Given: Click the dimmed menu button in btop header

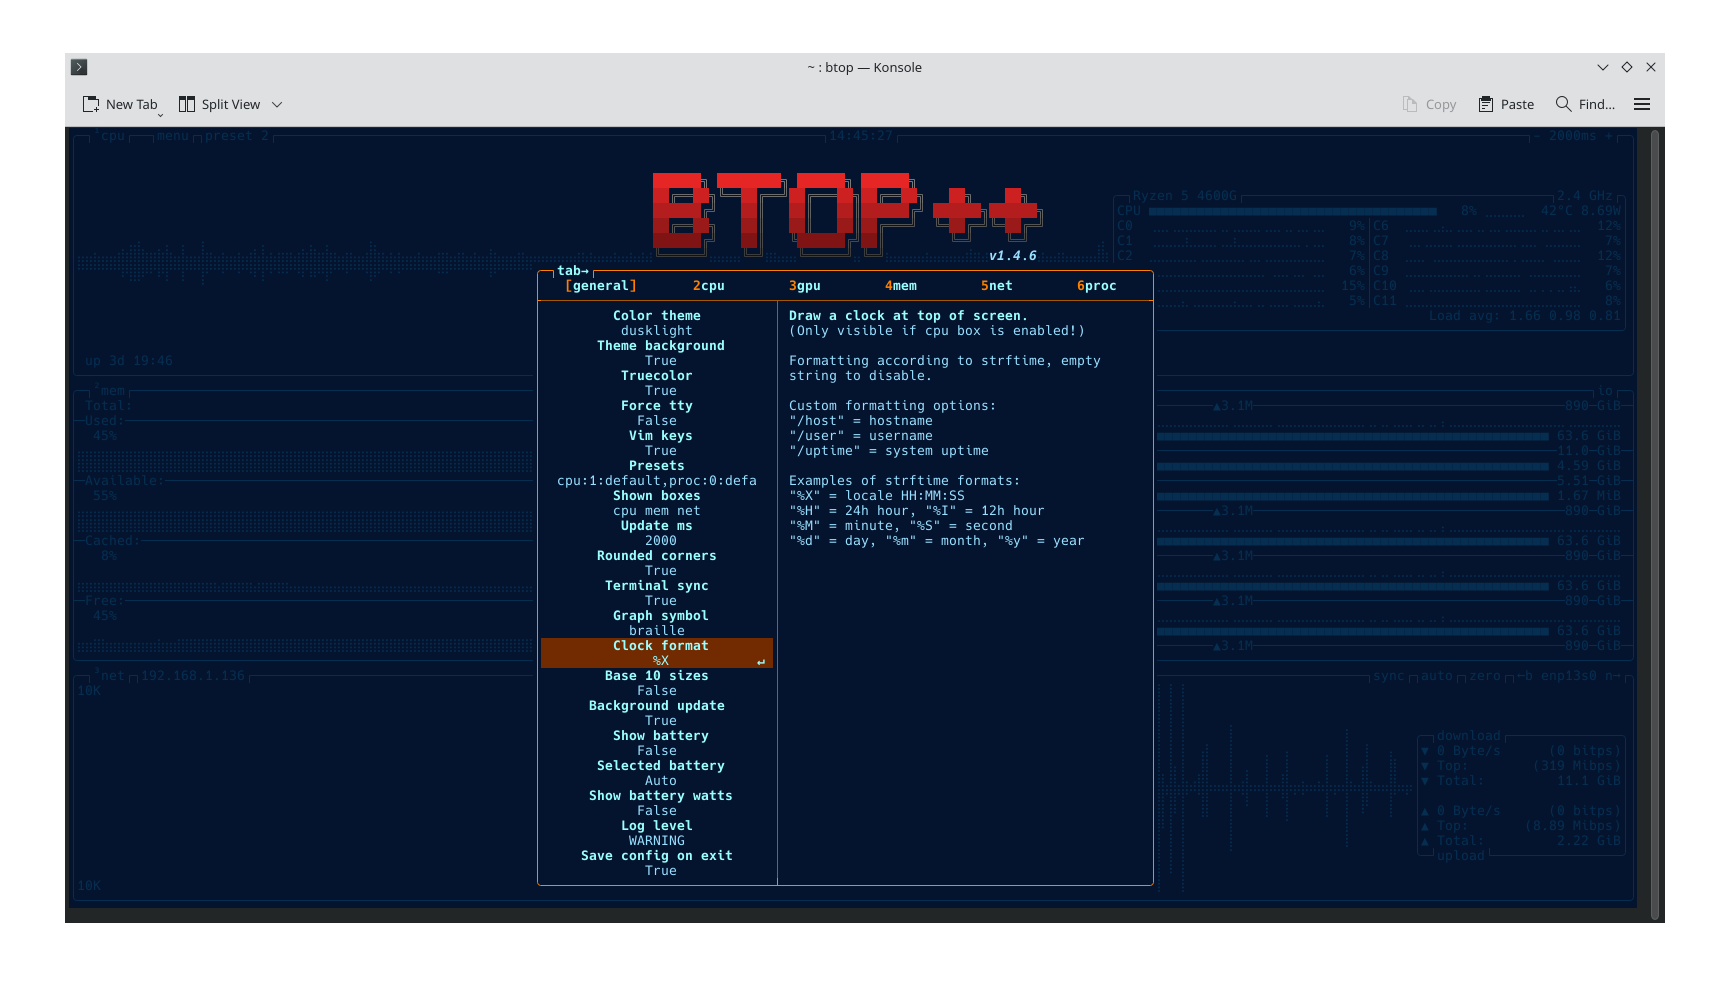Looking at the screenshot, I should (173, 136).
